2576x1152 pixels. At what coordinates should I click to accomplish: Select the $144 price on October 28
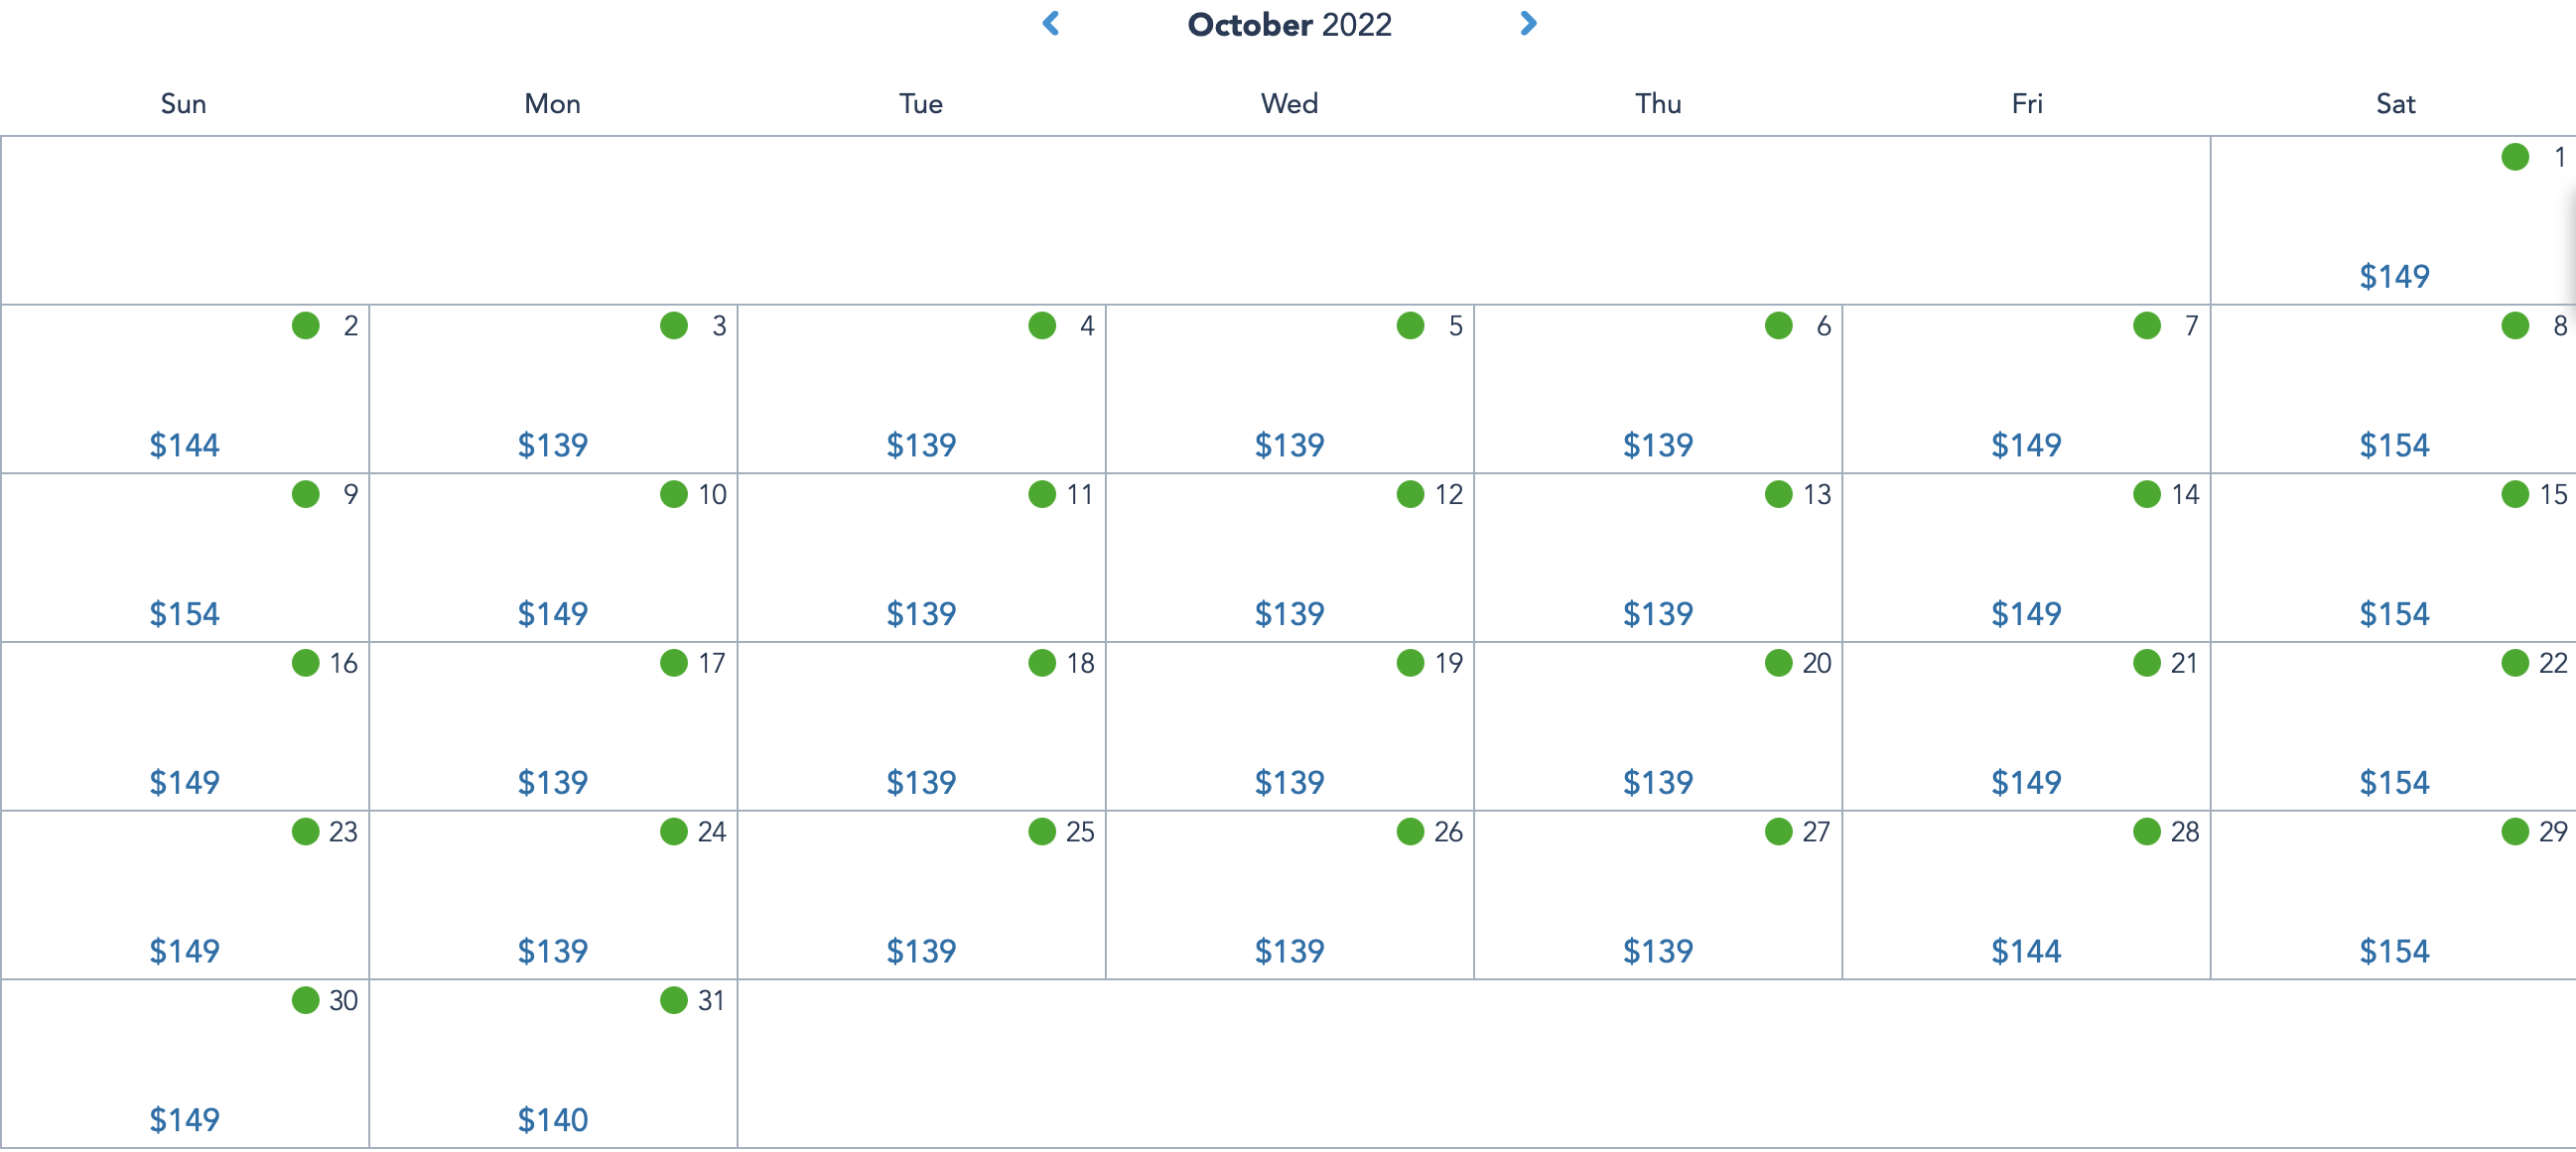(2026, 951)
